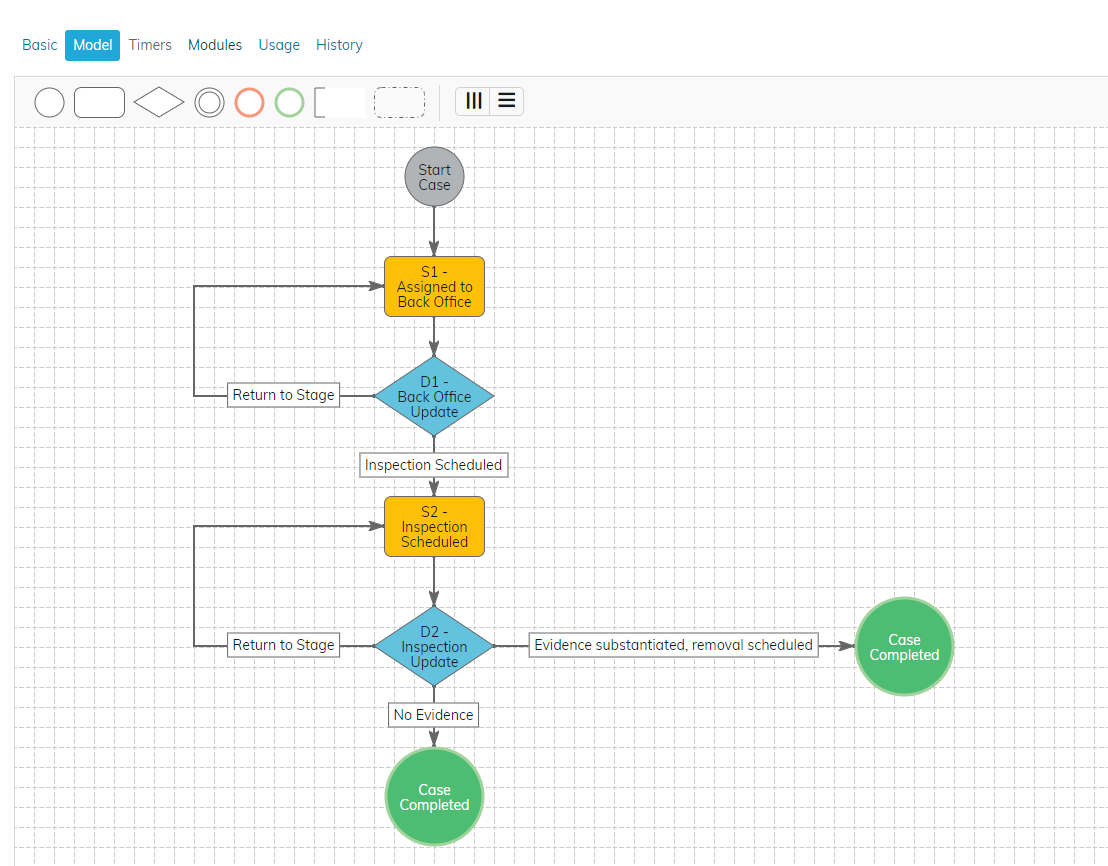Image resolution: width=1108 pixels, height=866 pixels.
Task: Switch to the Basic tab
Action: click(x=40, y=45)
